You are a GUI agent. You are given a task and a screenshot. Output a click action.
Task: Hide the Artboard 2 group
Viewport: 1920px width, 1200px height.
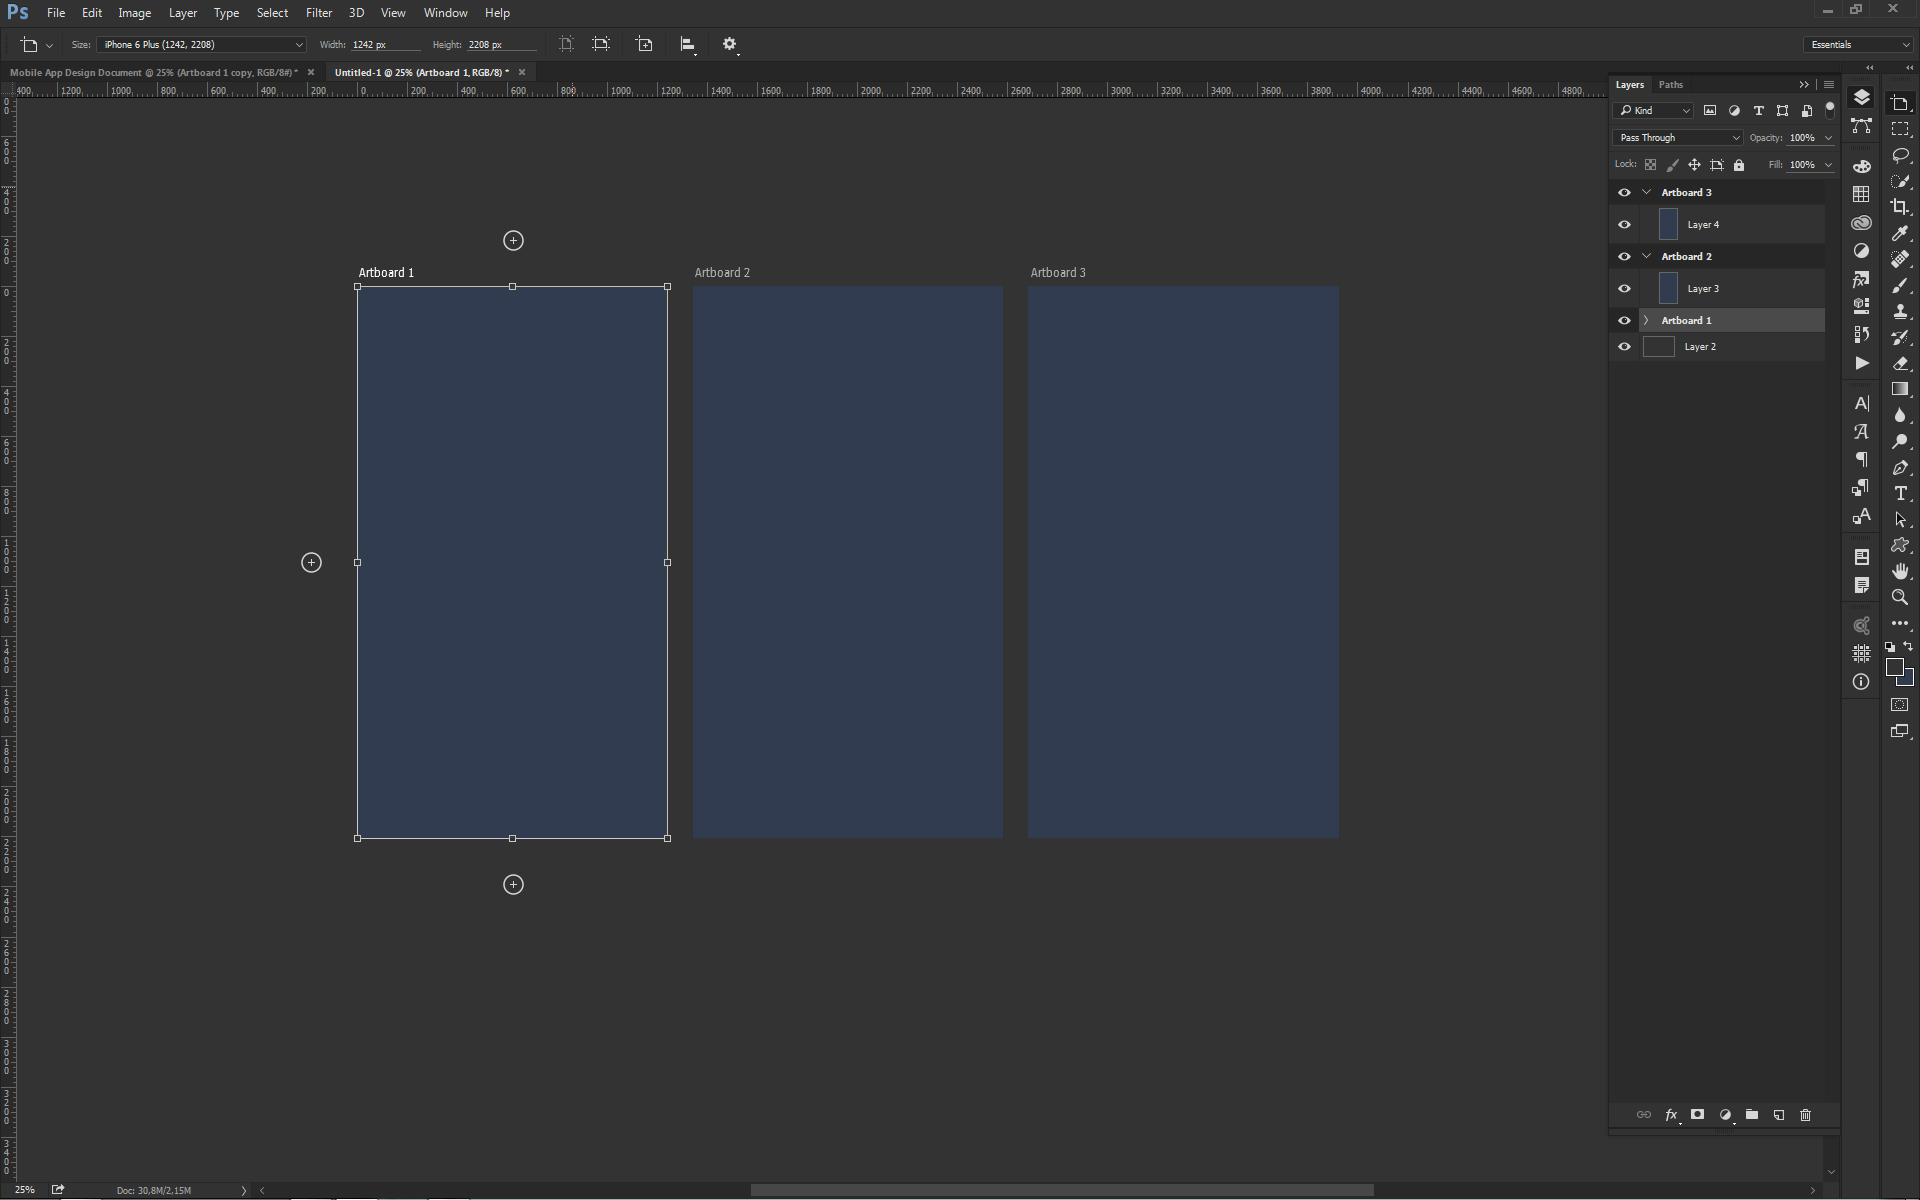(1625, 257)
